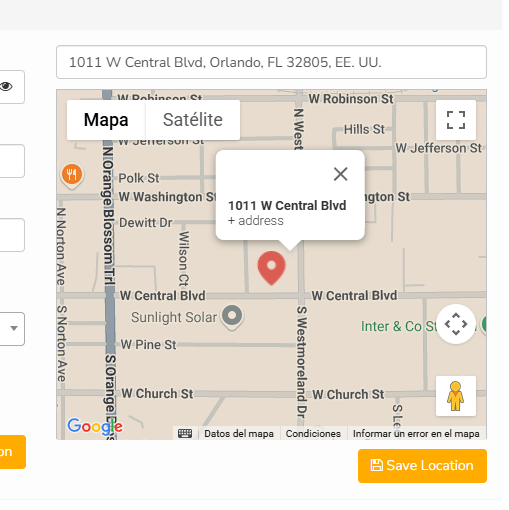
Task: Focus the address search input field
Action: [271, 62]
